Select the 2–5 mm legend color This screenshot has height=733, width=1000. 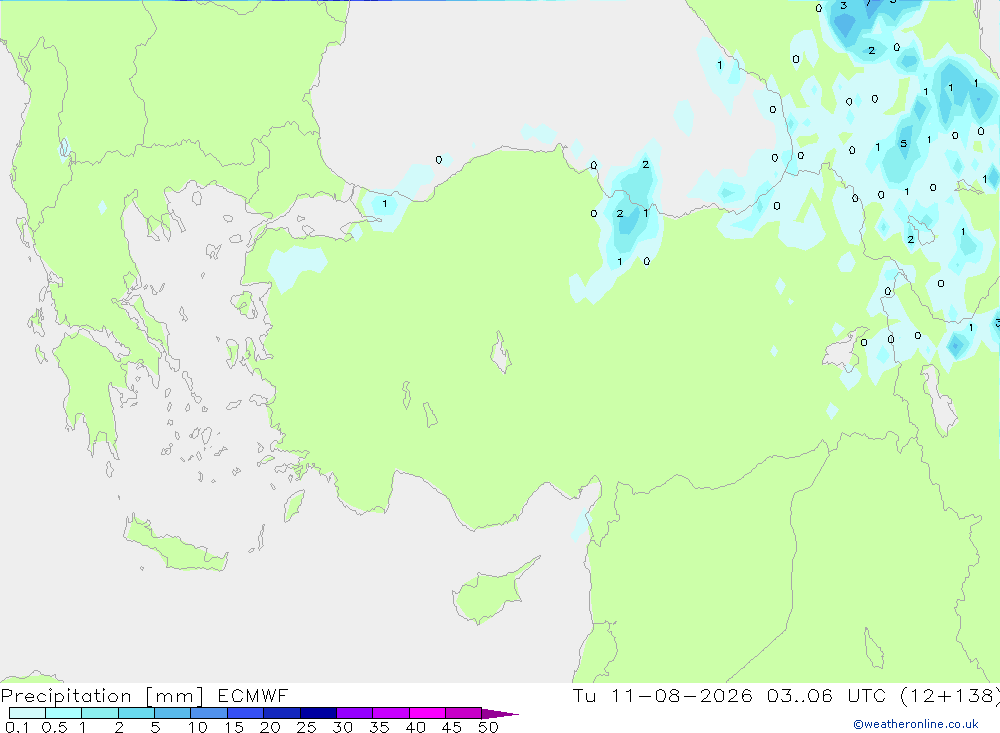click(x=136, y=713)
